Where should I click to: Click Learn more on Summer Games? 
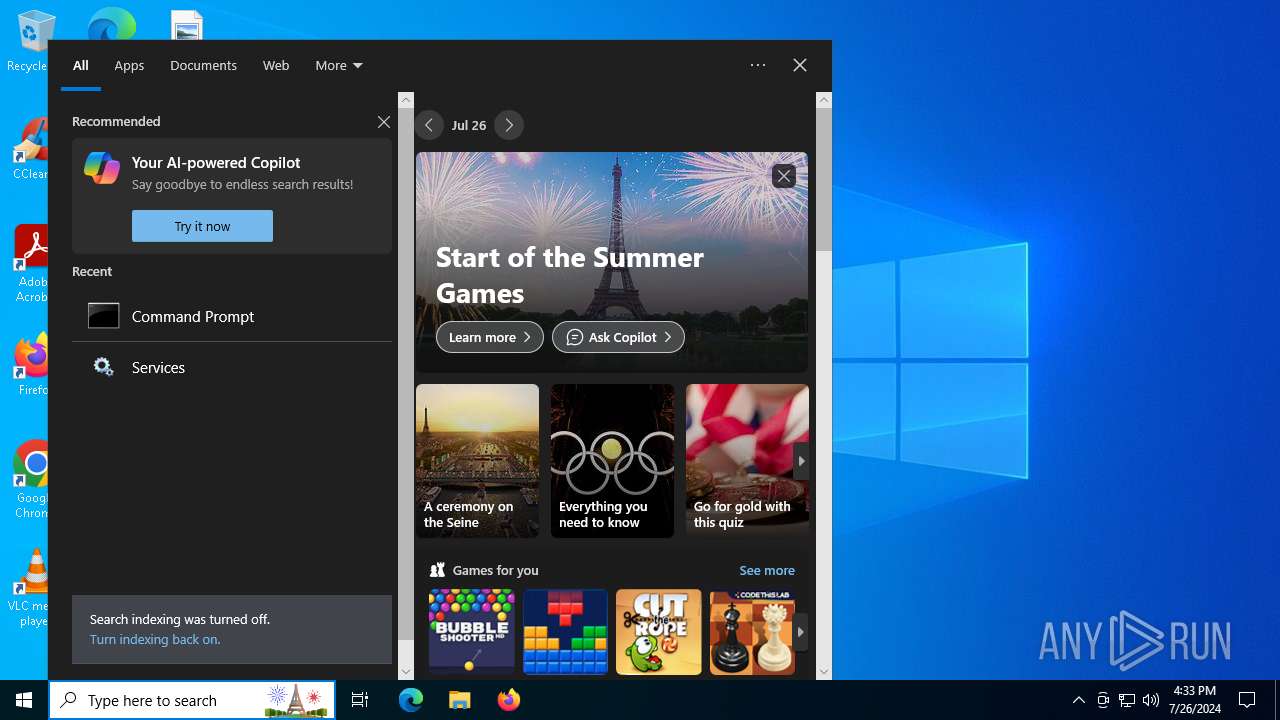click(490, 337)
